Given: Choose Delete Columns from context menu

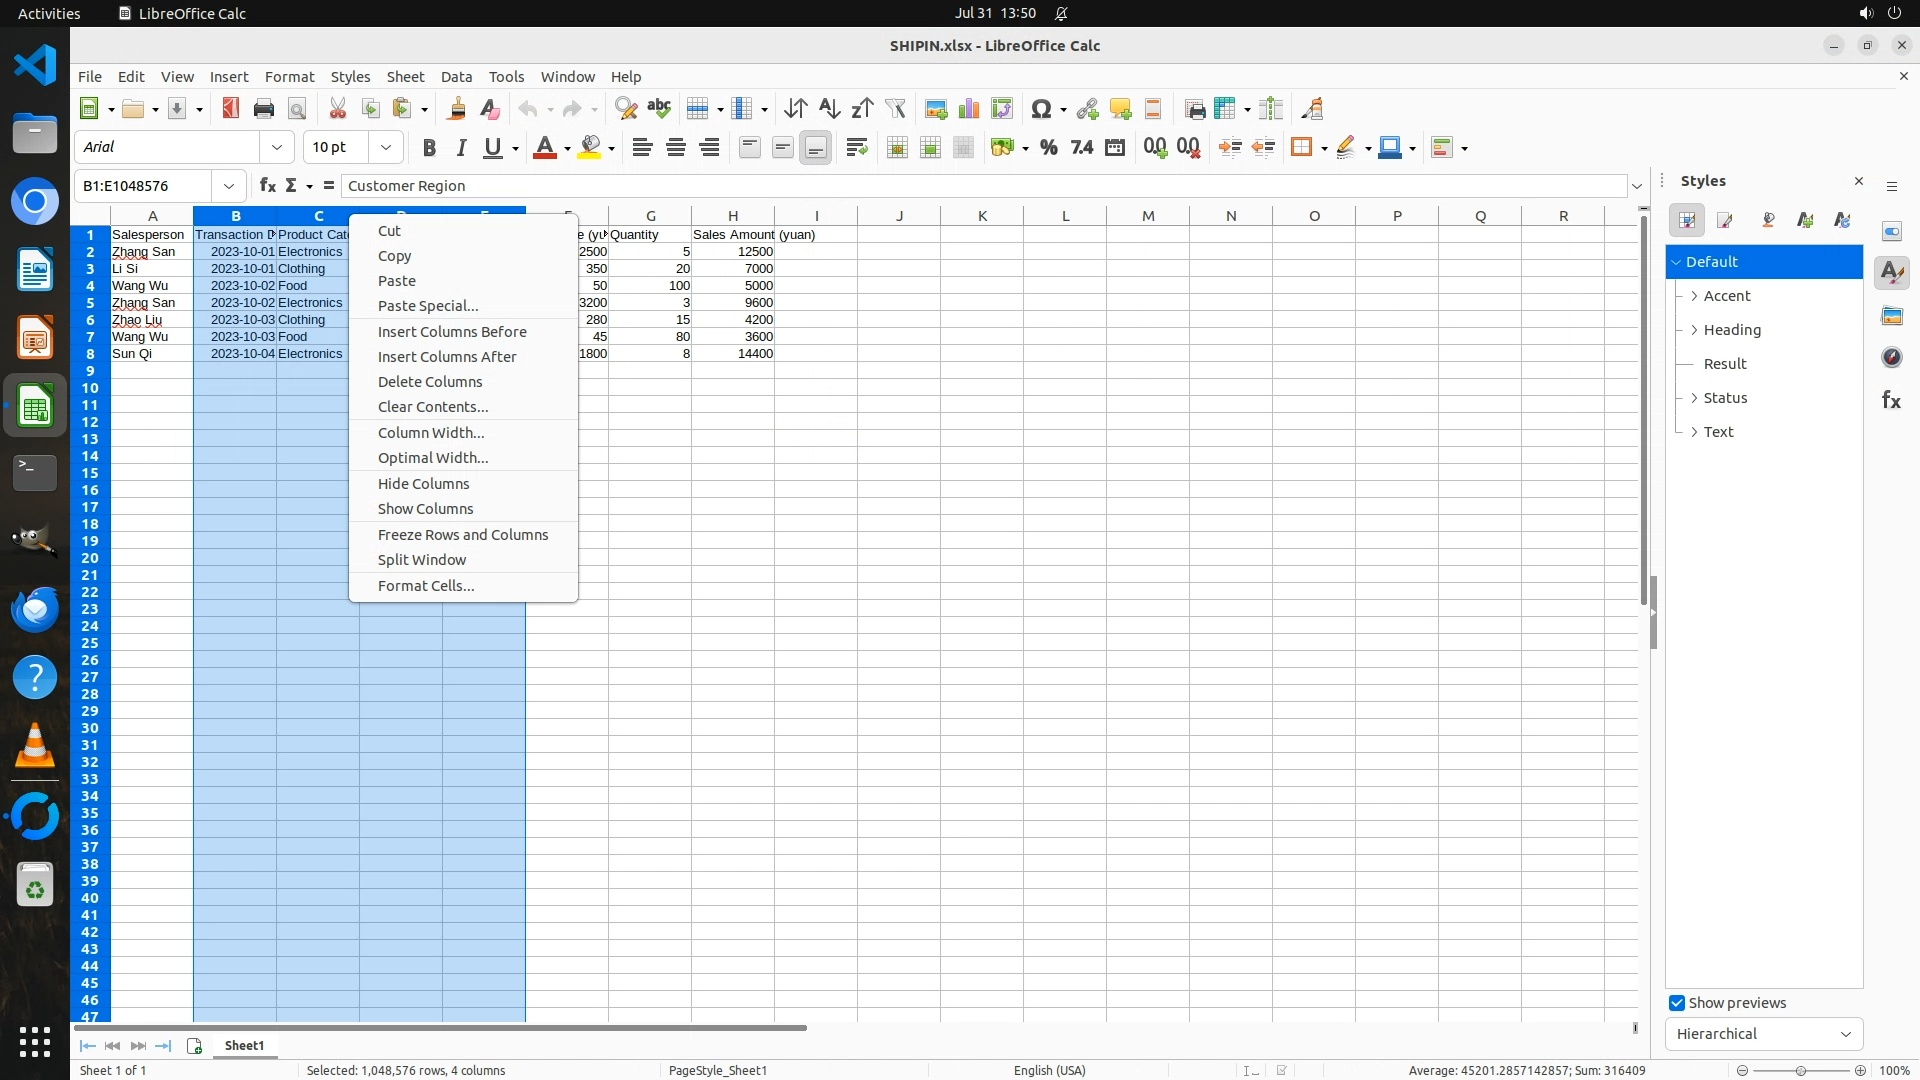Looking at the screenshot, I should 430,382.
